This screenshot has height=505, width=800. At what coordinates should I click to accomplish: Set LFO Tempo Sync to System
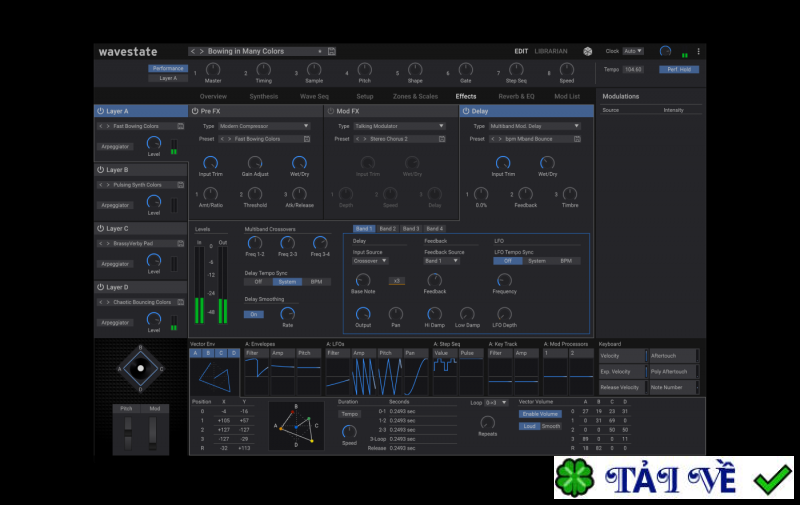pos(537,261)
